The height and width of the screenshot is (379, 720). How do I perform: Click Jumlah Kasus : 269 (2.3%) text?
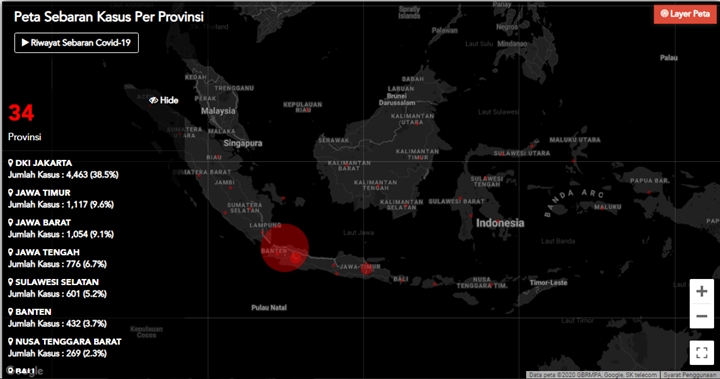[x=57, y=354]
